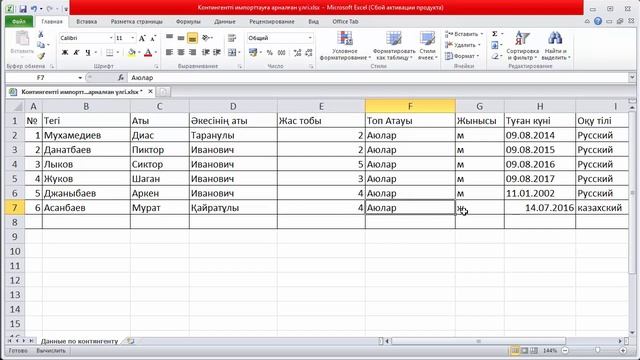
Task: Undo the last action
Action: [x=34, y=9]
